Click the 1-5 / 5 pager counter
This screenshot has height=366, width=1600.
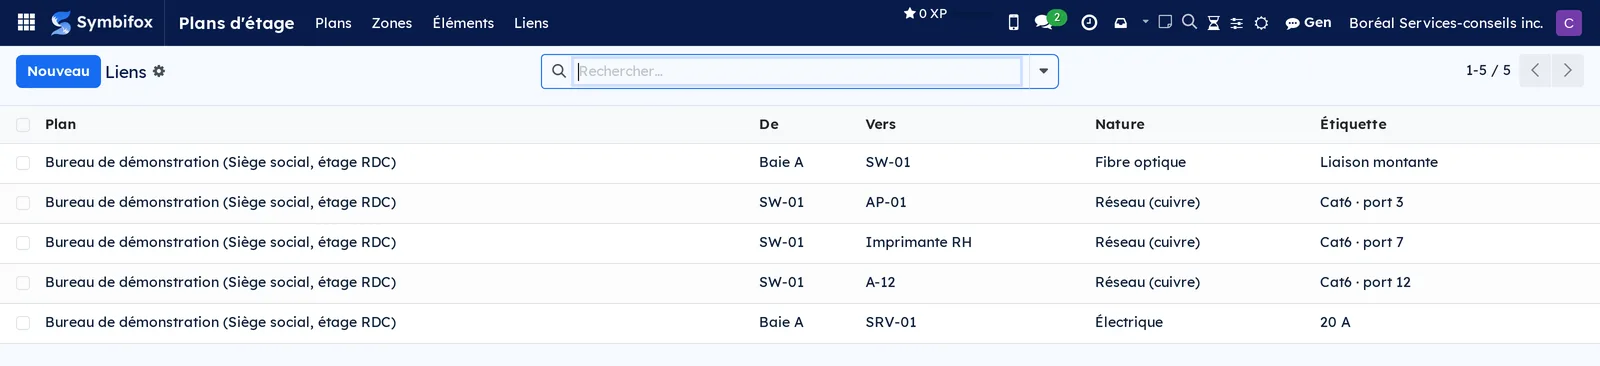(1488, 70)
